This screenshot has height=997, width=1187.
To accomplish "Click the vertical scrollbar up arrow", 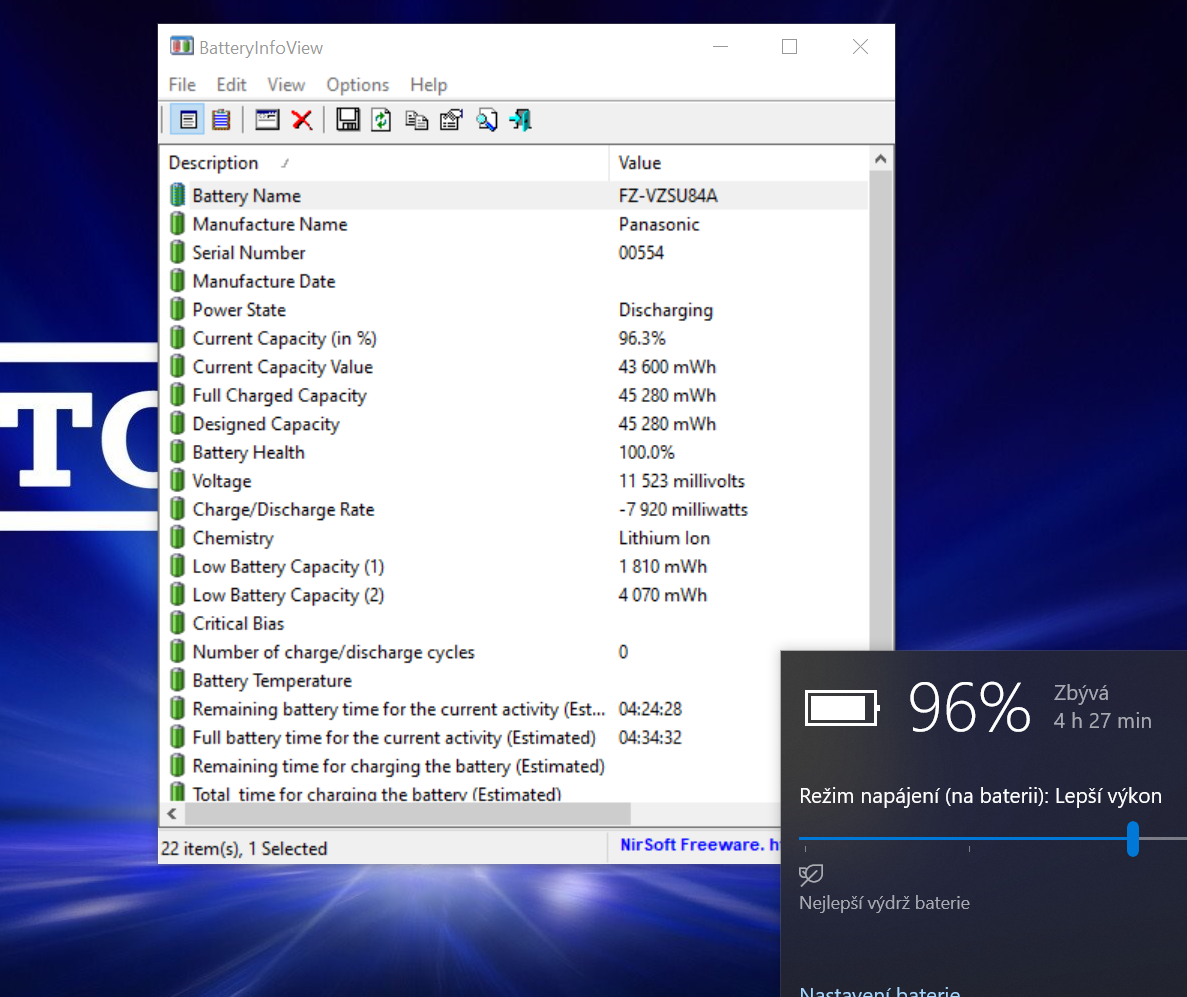I will pos(881,160).
